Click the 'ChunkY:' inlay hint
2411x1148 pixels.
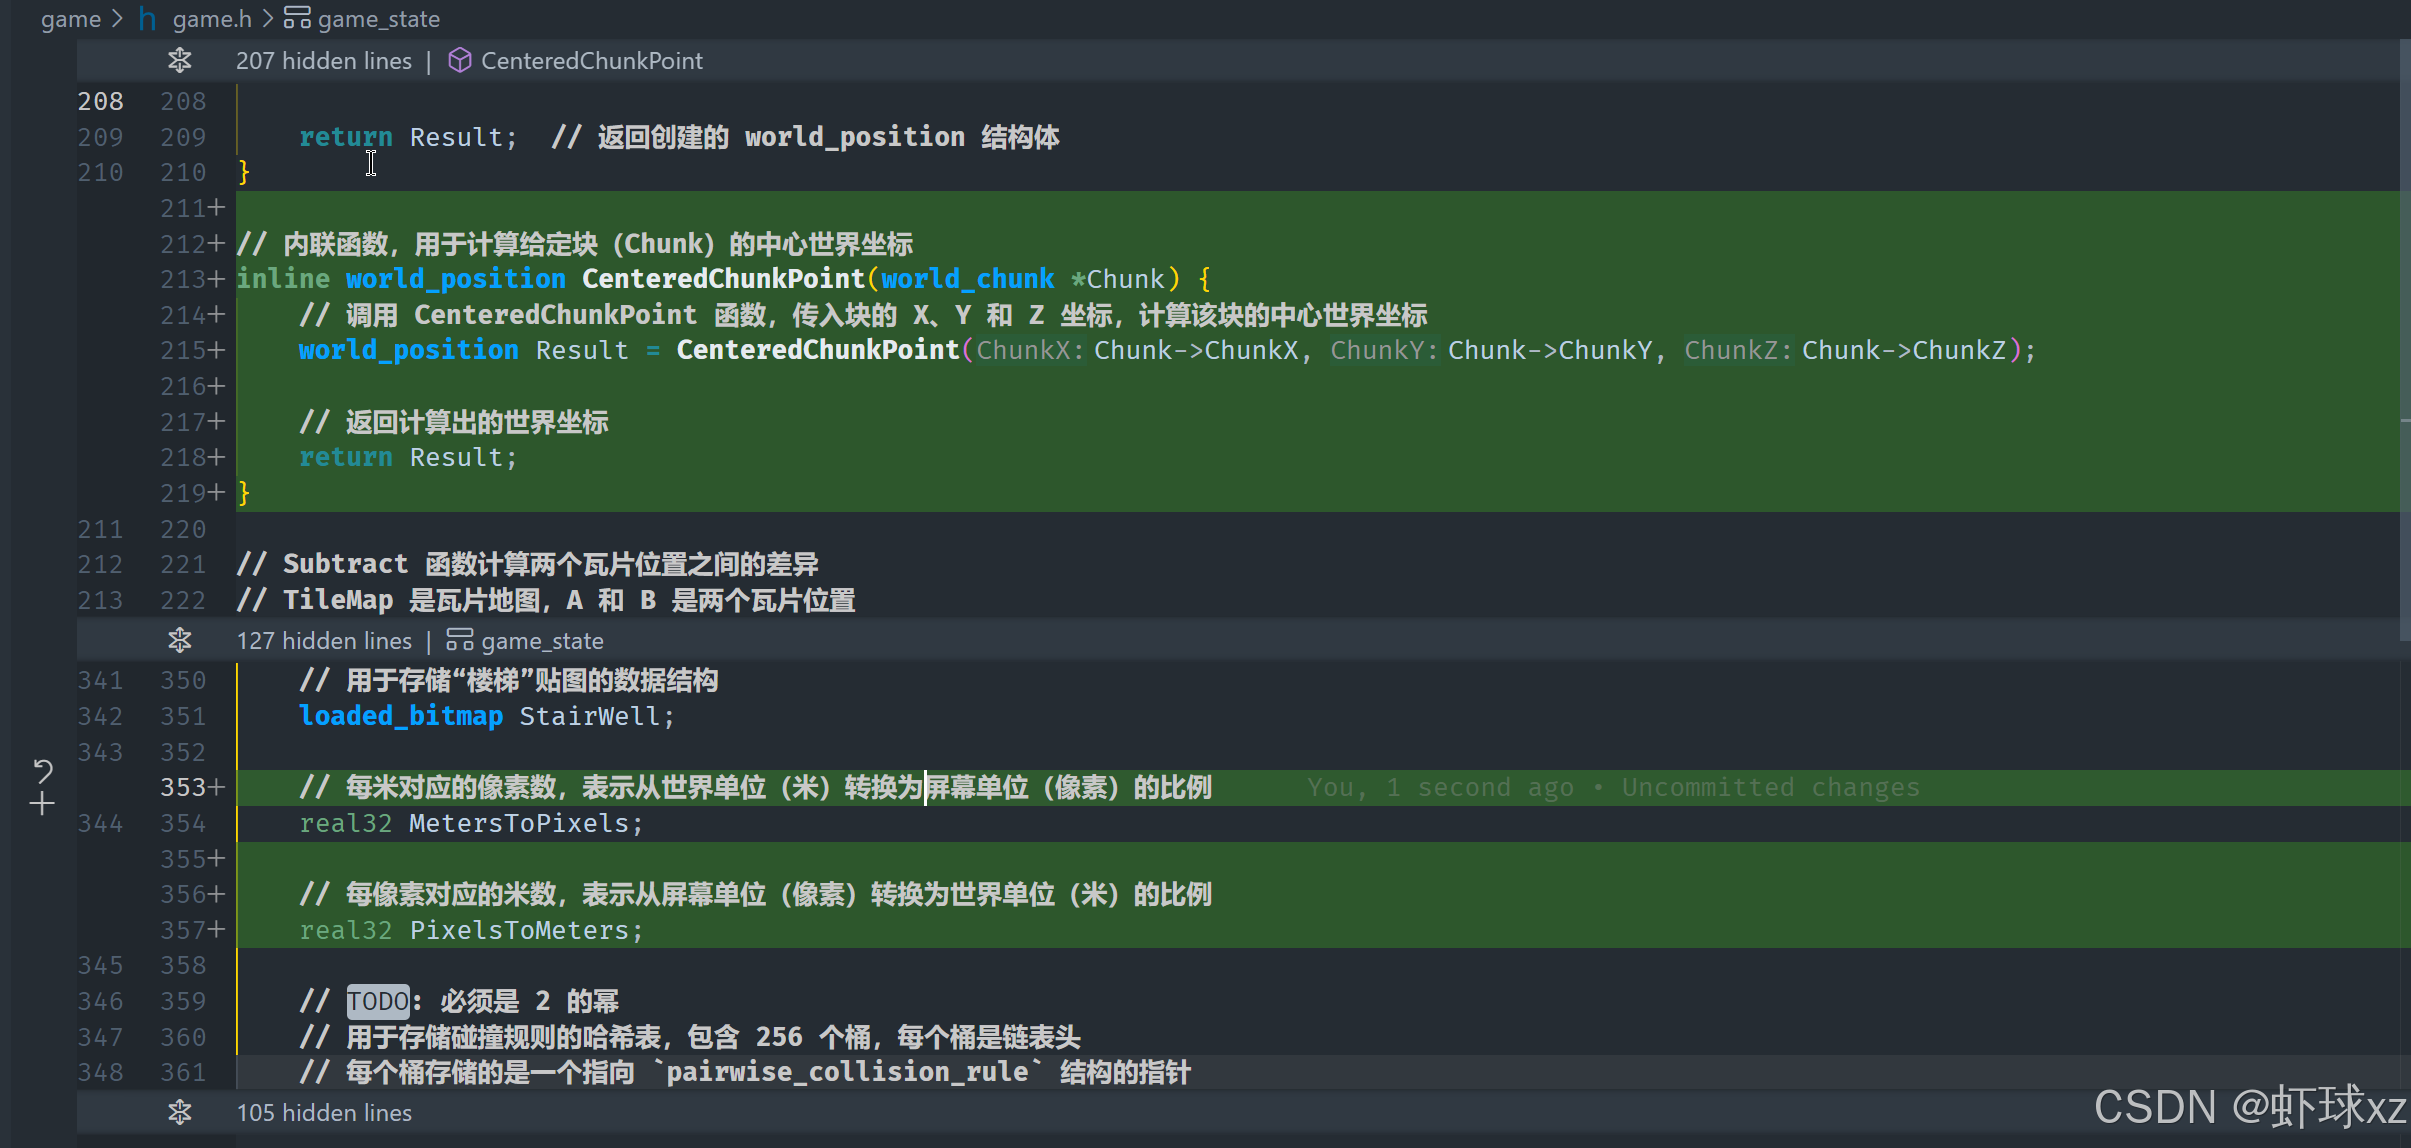point(1384,350)
